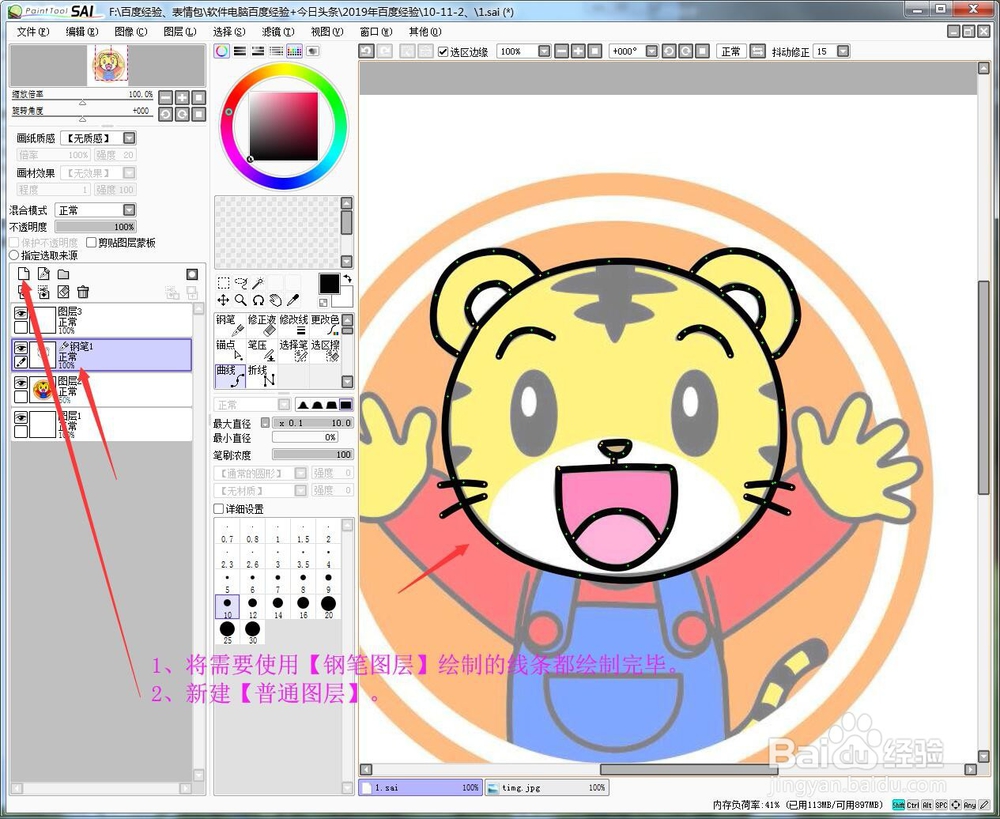
Task: Pick brush size 30 preset
Action: (x=253, y=631)
